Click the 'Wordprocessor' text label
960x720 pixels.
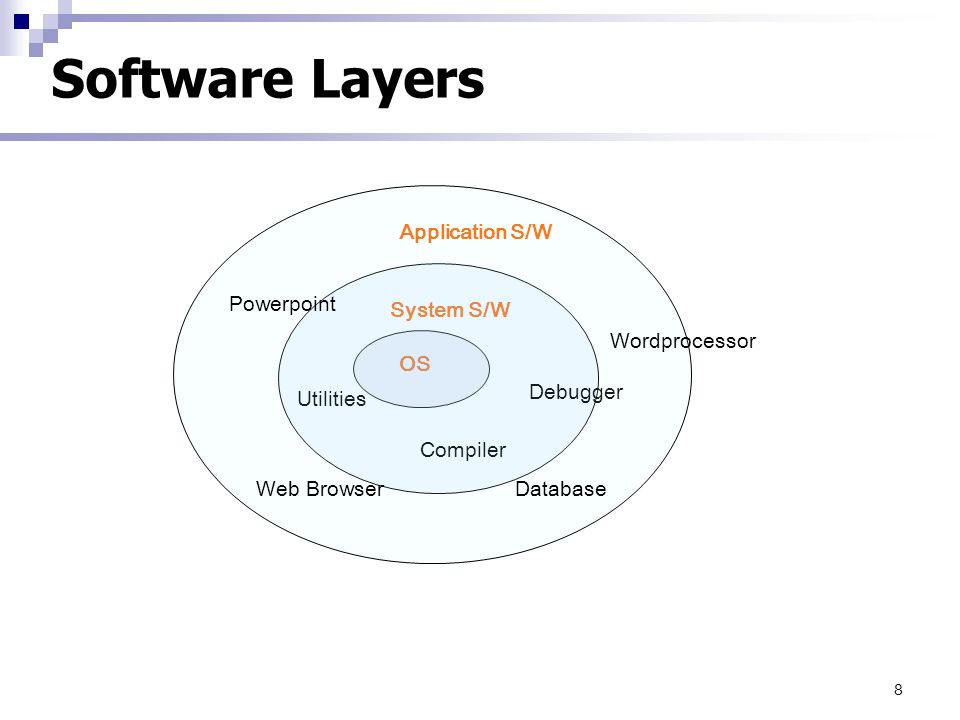tap(683, 341)
